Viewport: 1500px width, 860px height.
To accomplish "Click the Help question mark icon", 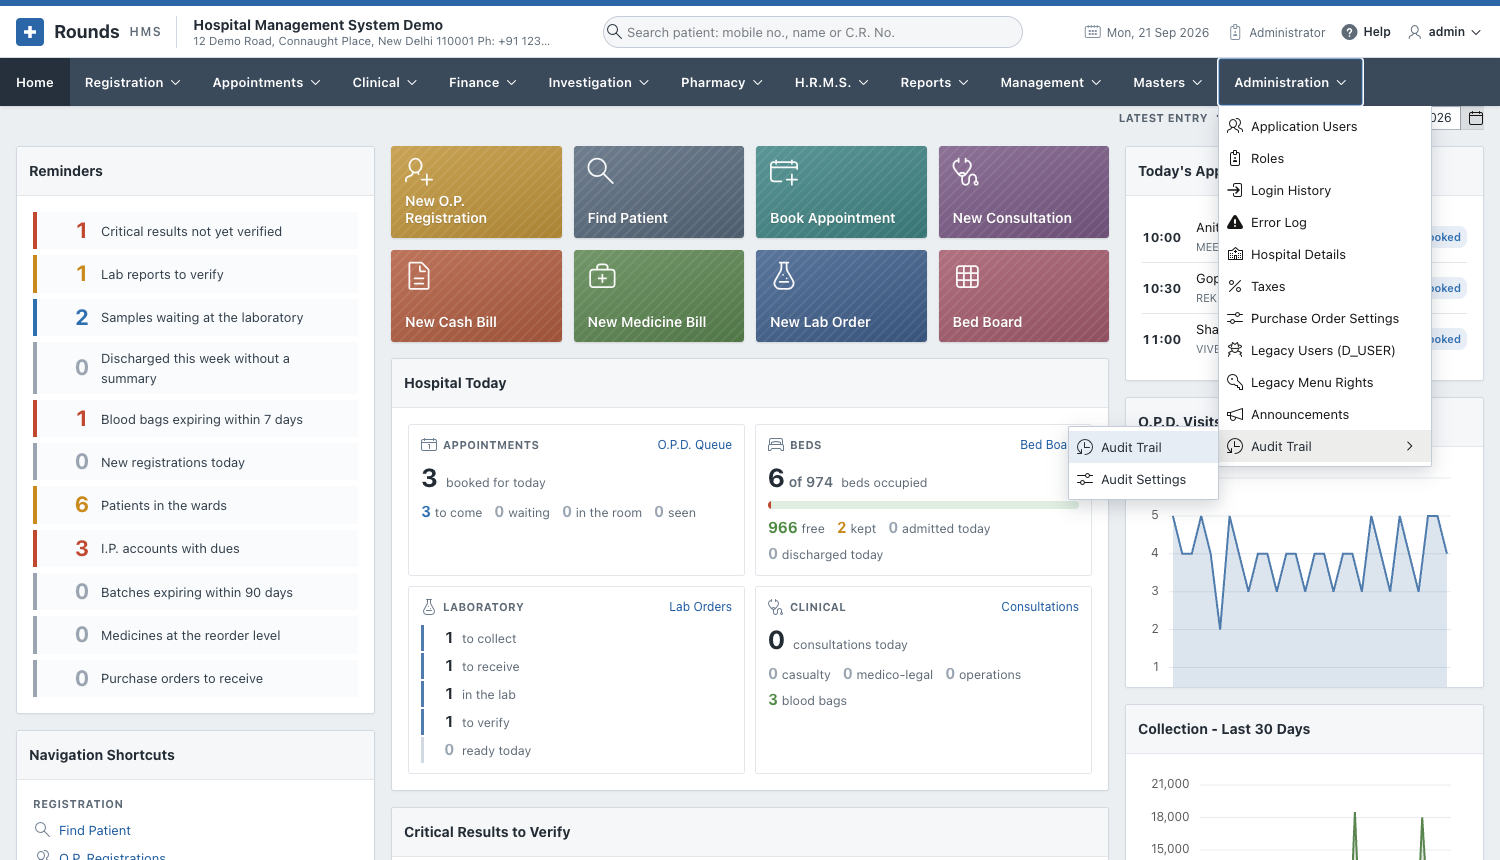I will point(1349,32).
